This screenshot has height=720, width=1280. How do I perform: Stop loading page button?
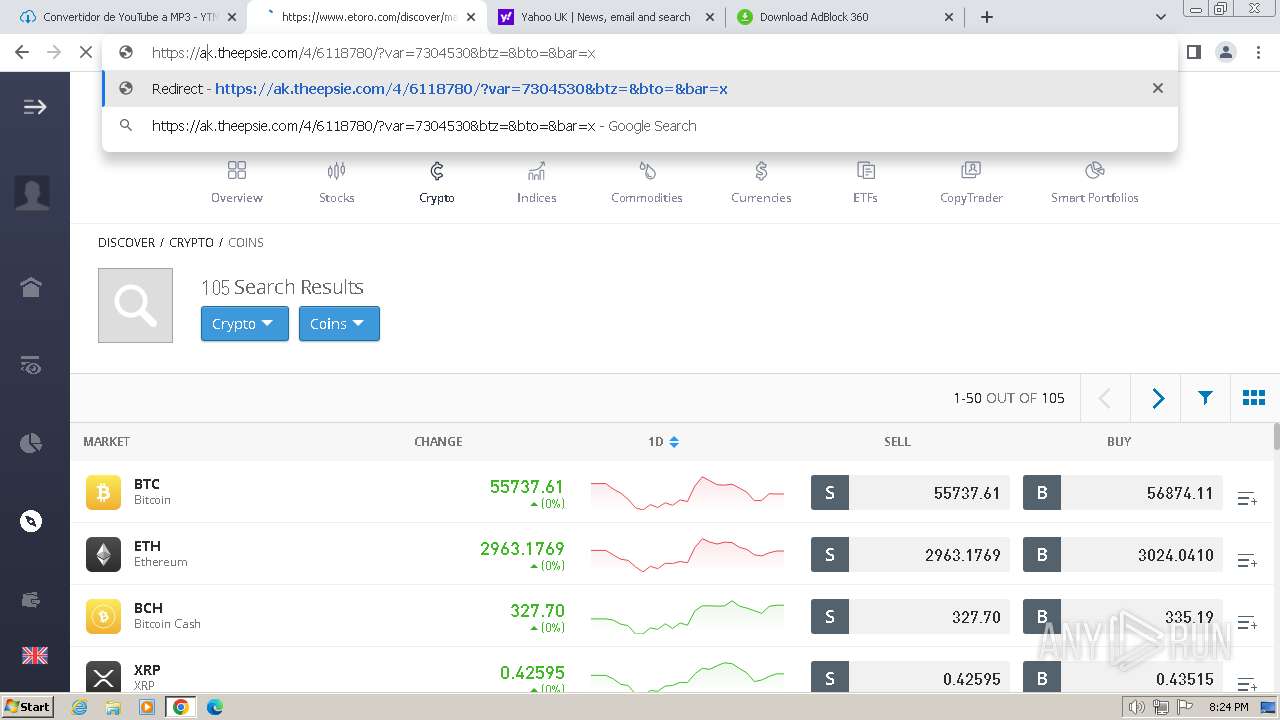86,52
